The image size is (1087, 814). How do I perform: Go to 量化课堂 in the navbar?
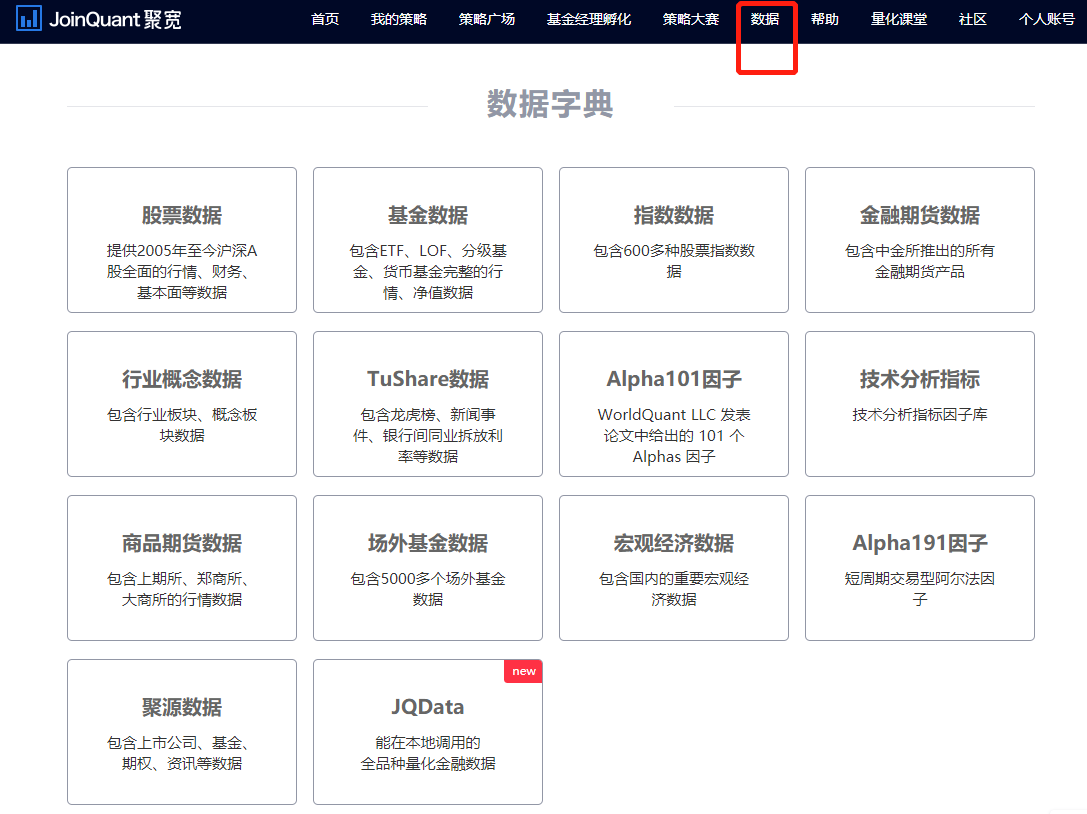point(899,19)
